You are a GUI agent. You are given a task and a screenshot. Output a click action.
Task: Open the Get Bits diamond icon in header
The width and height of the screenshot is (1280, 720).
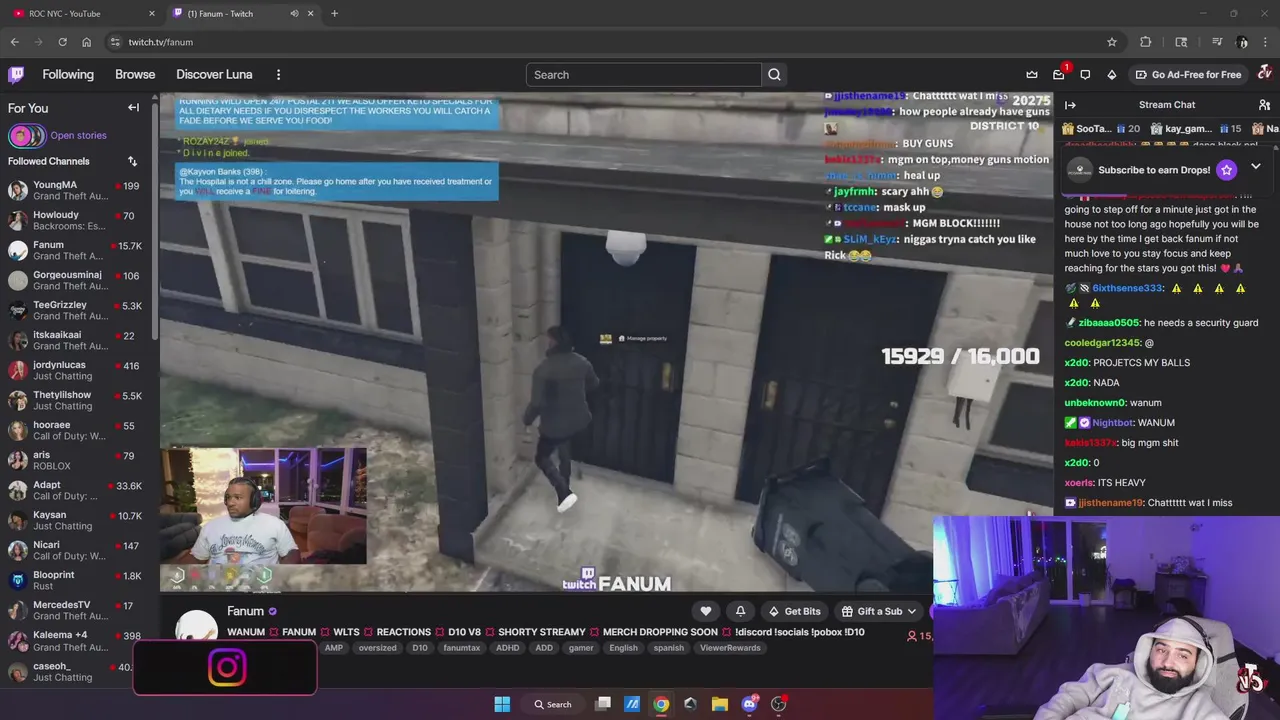[x=1111, y=74]
